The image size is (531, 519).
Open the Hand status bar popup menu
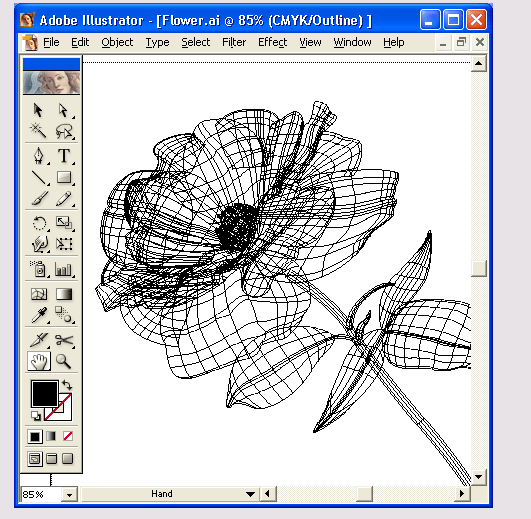(x=251, y=494)
